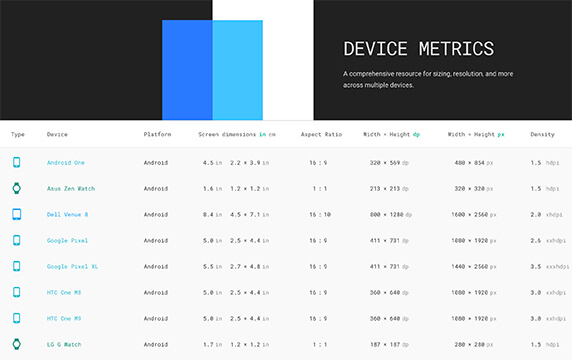Viewport: 572px width, 360px height.
Task: Click the tablet icon beside Dell Venue 8
Action: 16,214
